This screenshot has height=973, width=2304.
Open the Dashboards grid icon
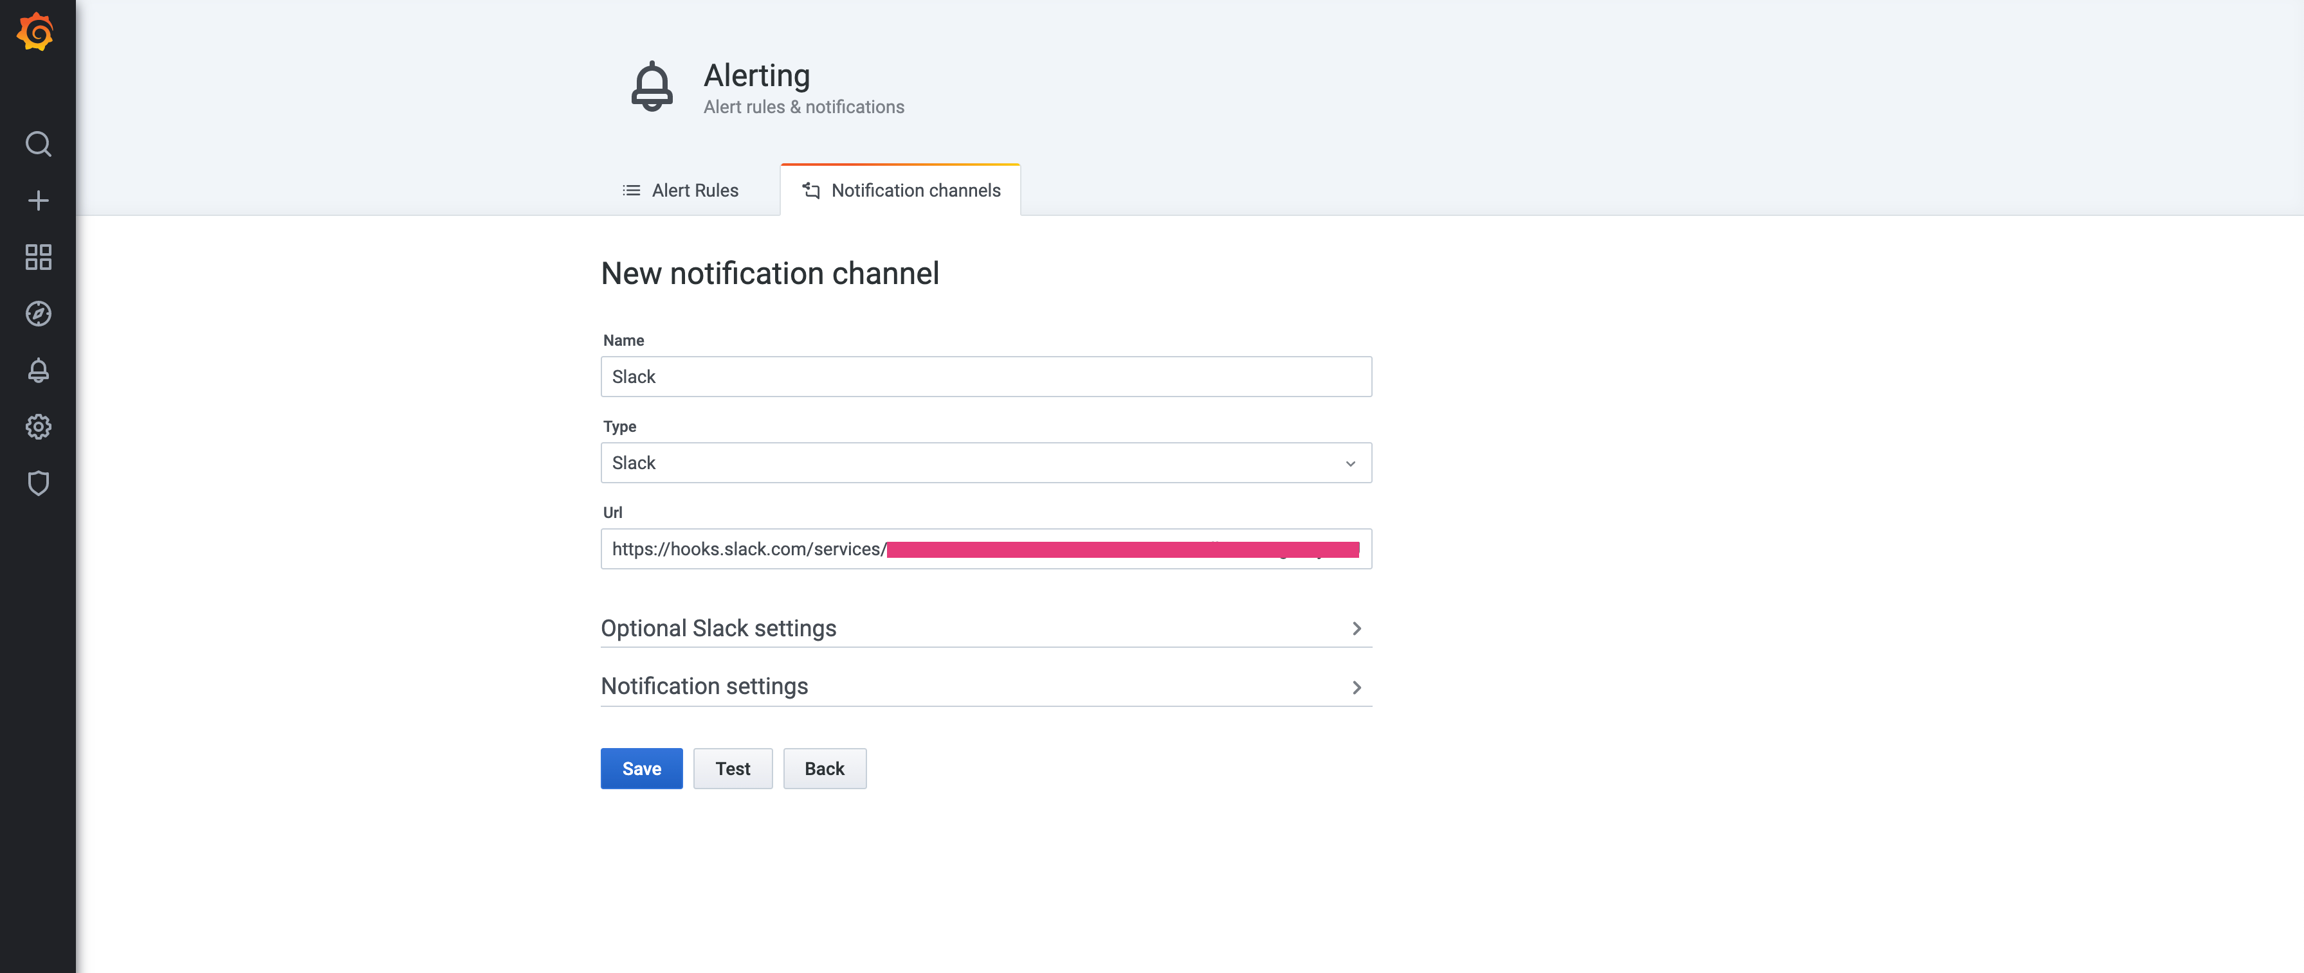click(x=38, y=257)
